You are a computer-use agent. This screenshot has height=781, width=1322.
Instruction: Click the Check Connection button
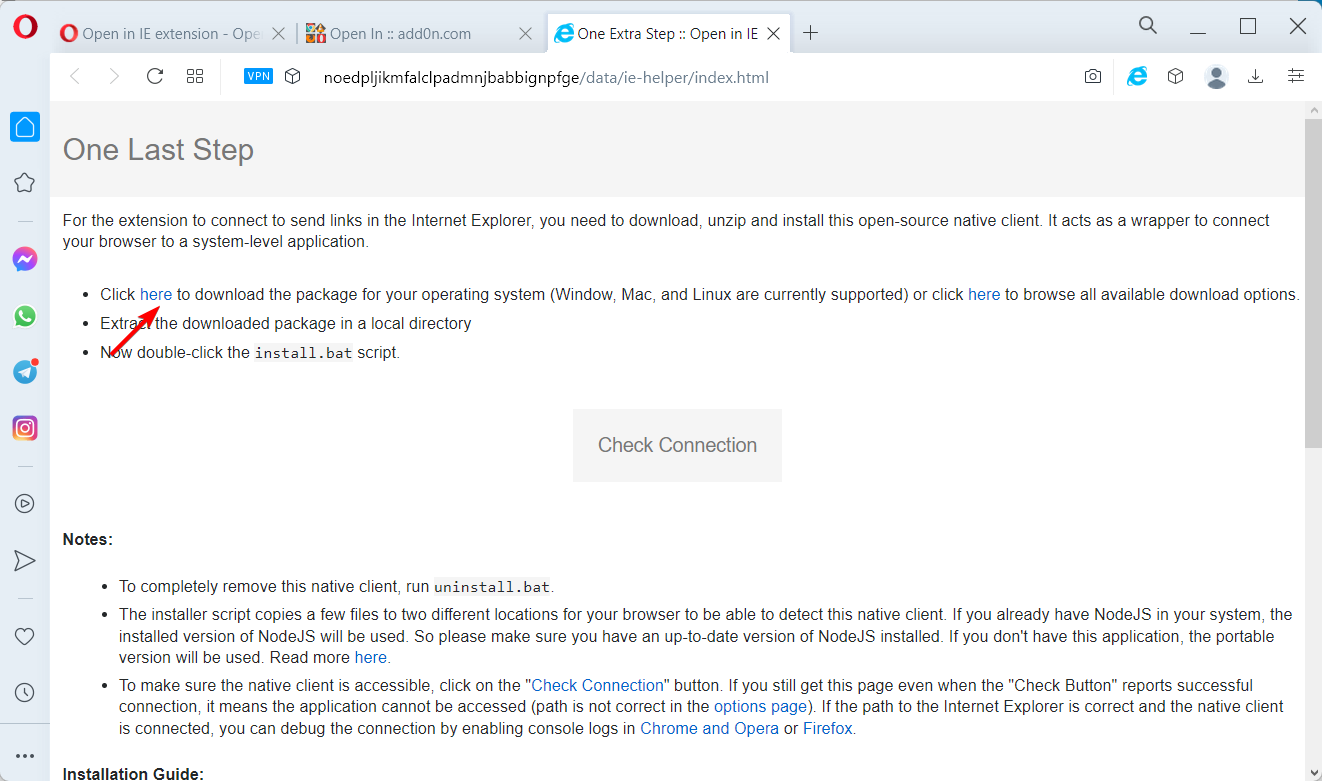(x=677, y=445)
